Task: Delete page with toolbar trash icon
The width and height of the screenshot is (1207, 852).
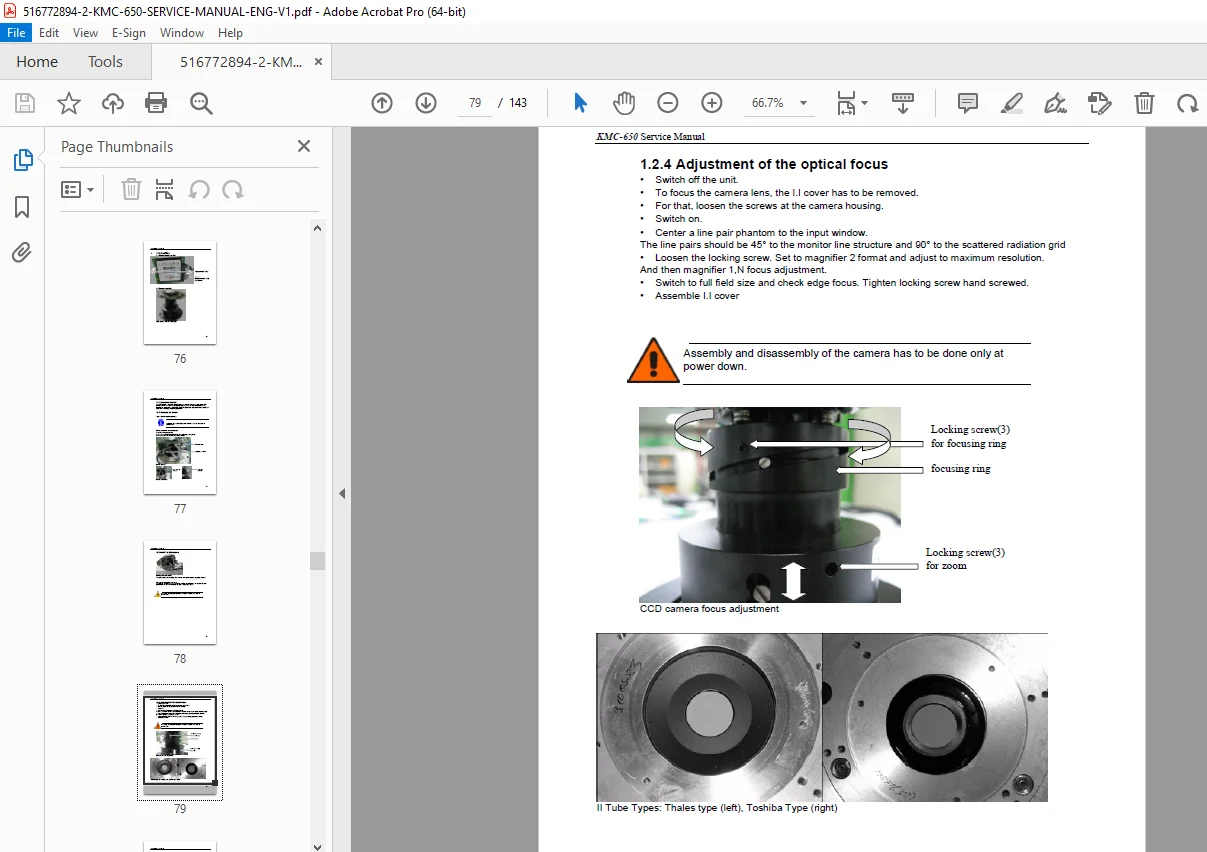Action: [1144, 103]
